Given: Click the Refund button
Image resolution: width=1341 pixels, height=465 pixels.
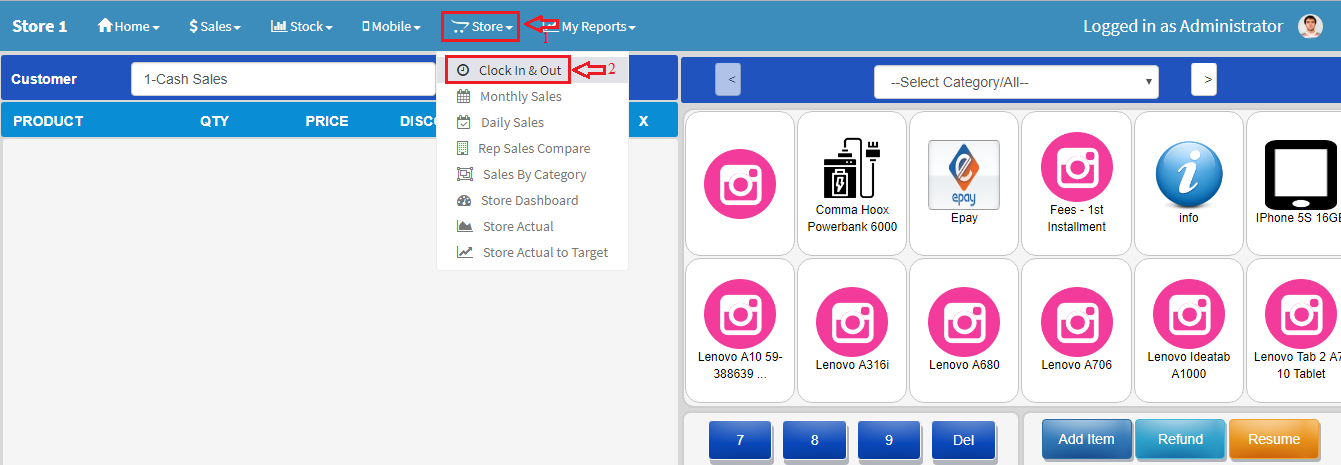Looking at the screenshot, I should click(1180, 439).
